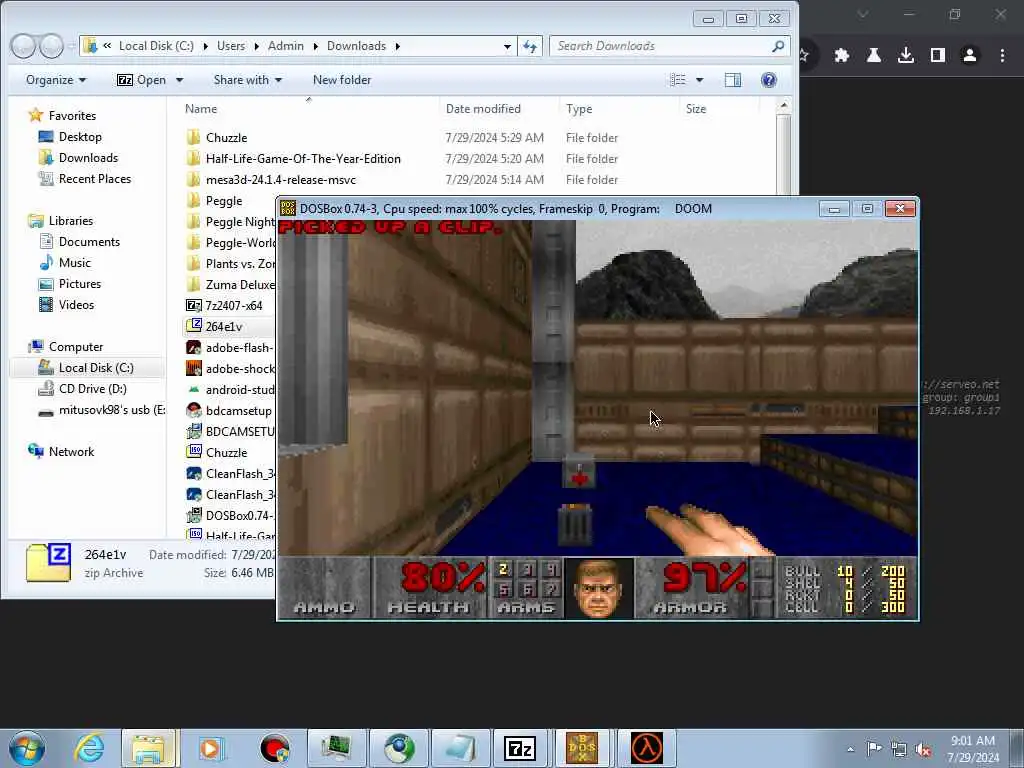Click the Explorer back arrow
This screenshot has height=768, width=1024.
[23, 46]
